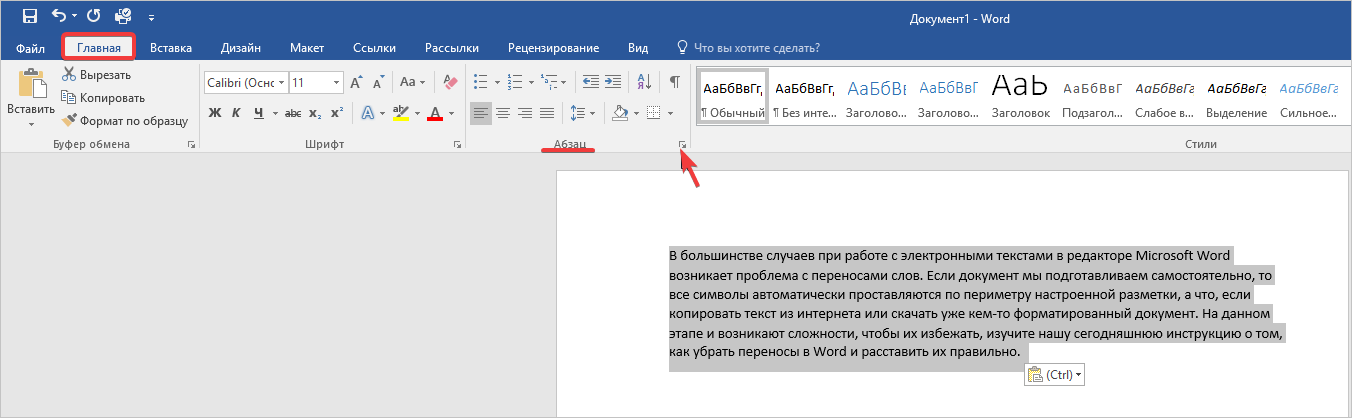Image resolution: width=1352 pixels, height=418 pixels.
Task: Open the Вставка ribbon tab
Action: pos(171,47)
